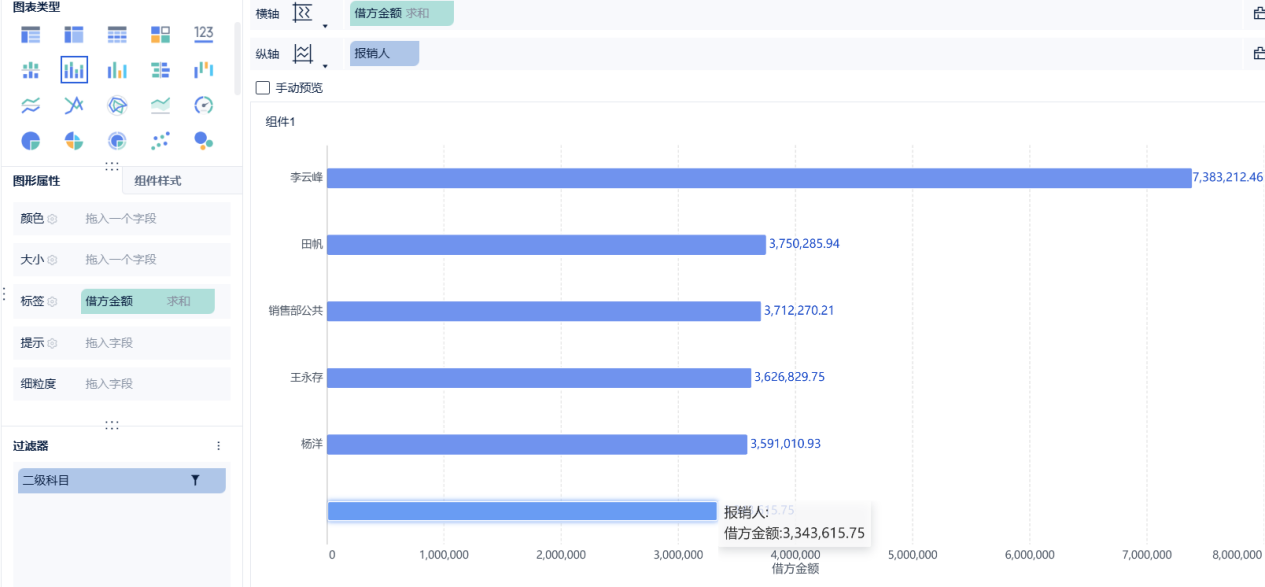This screenshot has width=1265, height=587.
Task: Select the KPI number card chart type
Action: 204,34
